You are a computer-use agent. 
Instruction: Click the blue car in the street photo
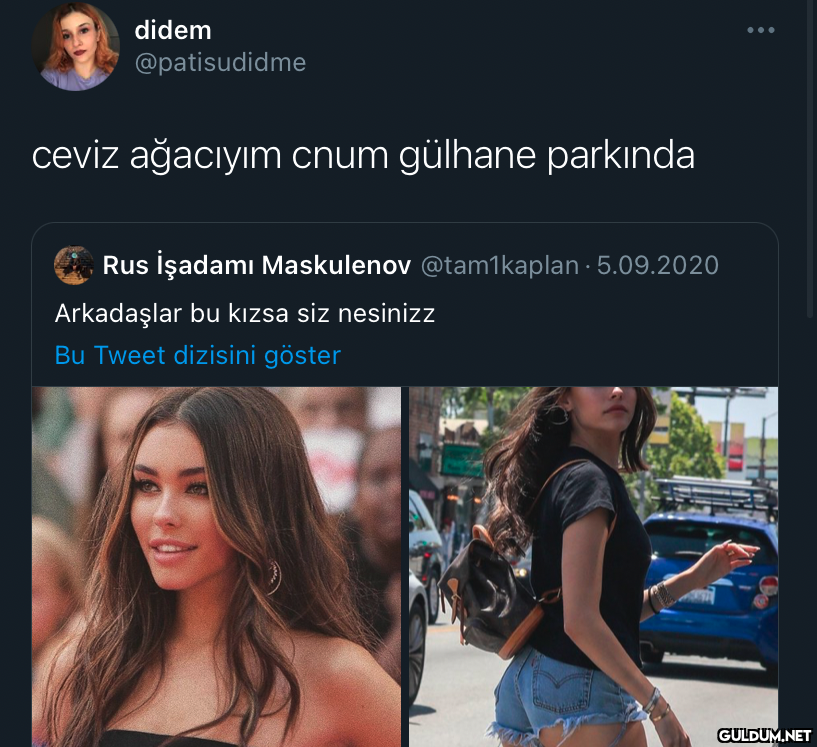(709, 584)
